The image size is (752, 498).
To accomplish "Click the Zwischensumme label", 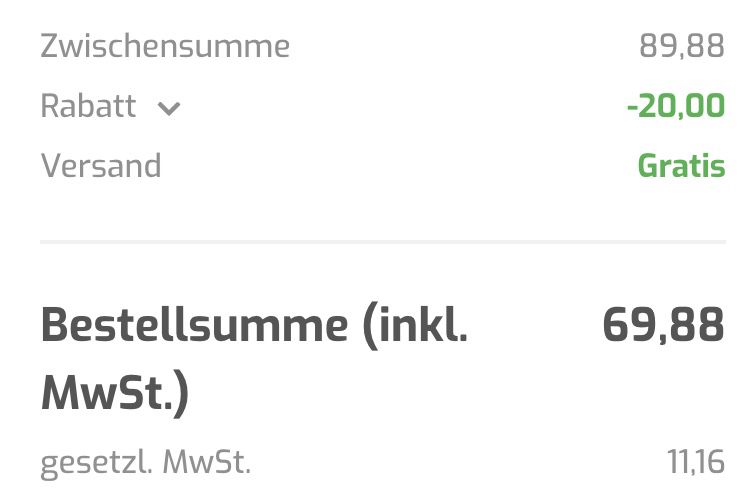I will (x=165, y=46).
